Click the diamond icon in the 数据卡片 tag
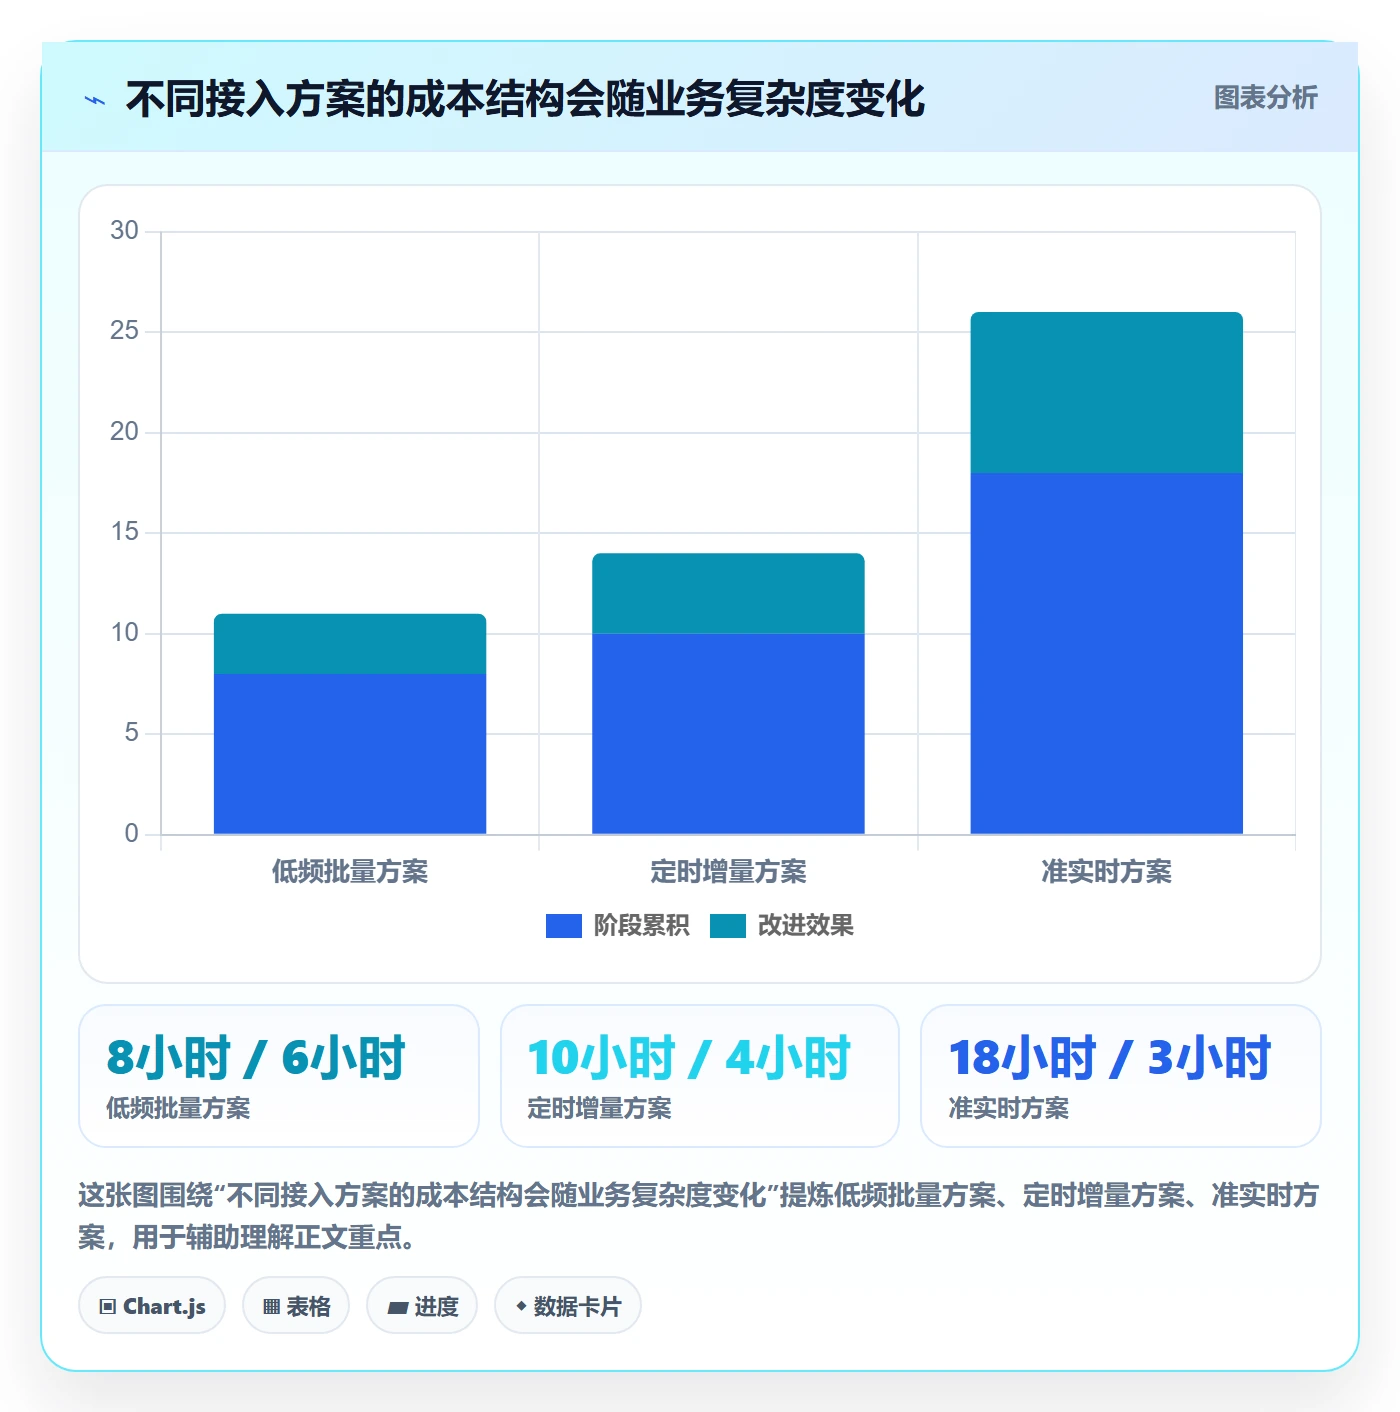 coord(520,1306)
